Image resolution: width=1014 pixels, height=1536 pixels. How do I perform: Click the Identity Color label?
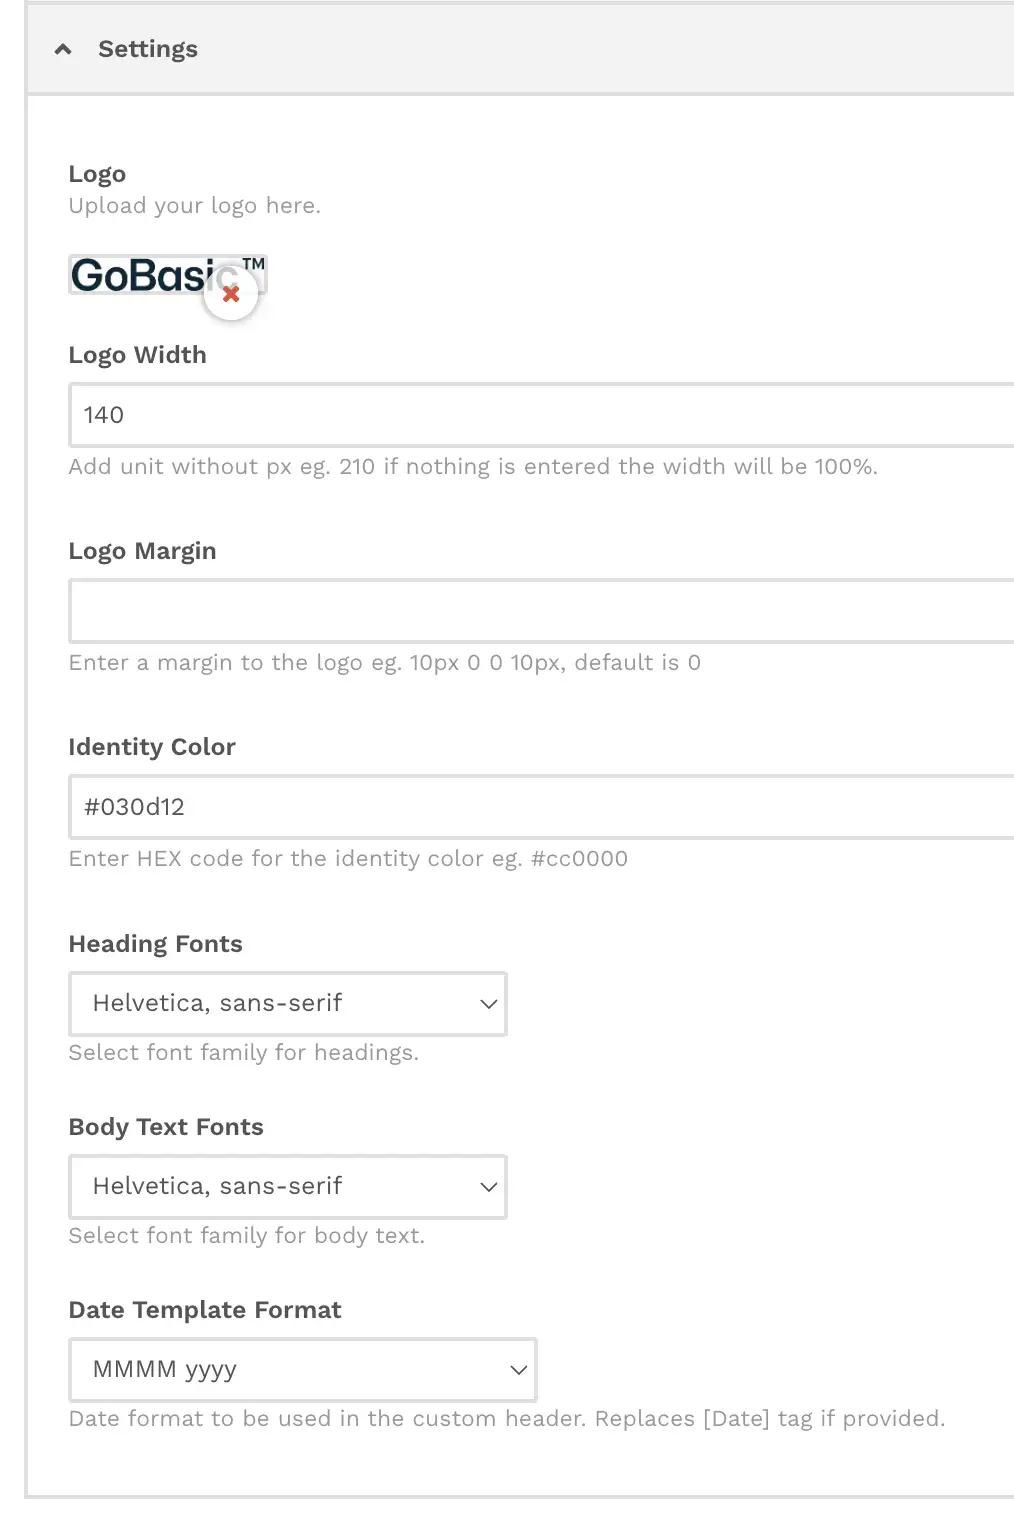[152, 747]
